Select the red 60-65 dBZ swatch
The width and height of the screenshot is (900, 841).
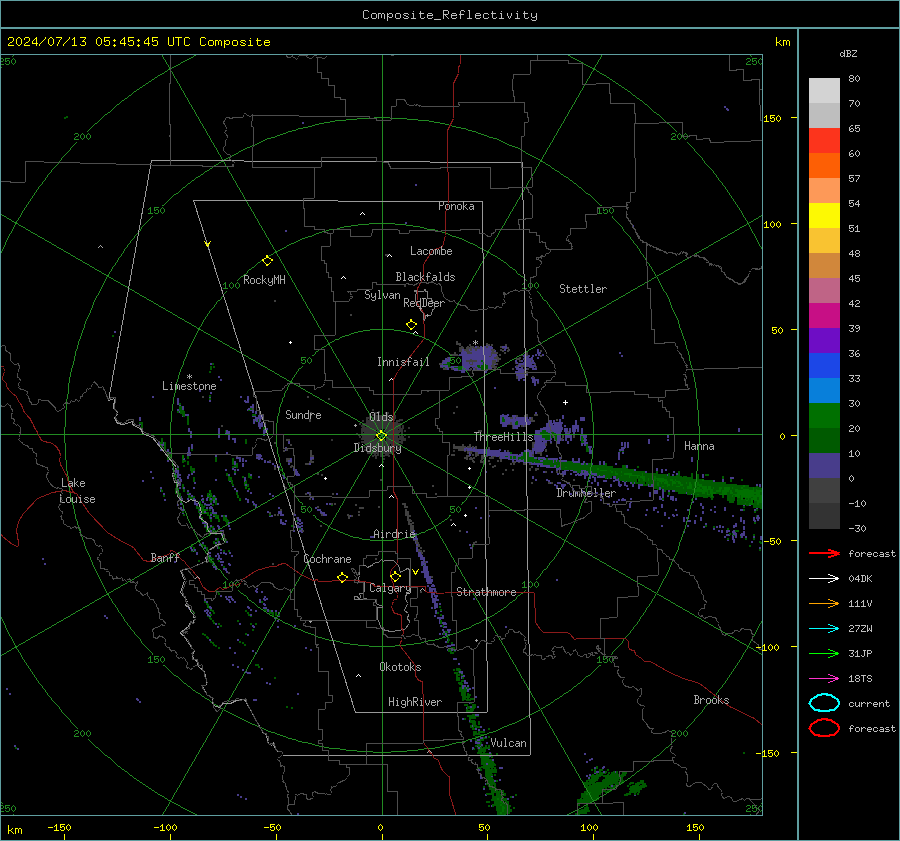tap(824, 141)
